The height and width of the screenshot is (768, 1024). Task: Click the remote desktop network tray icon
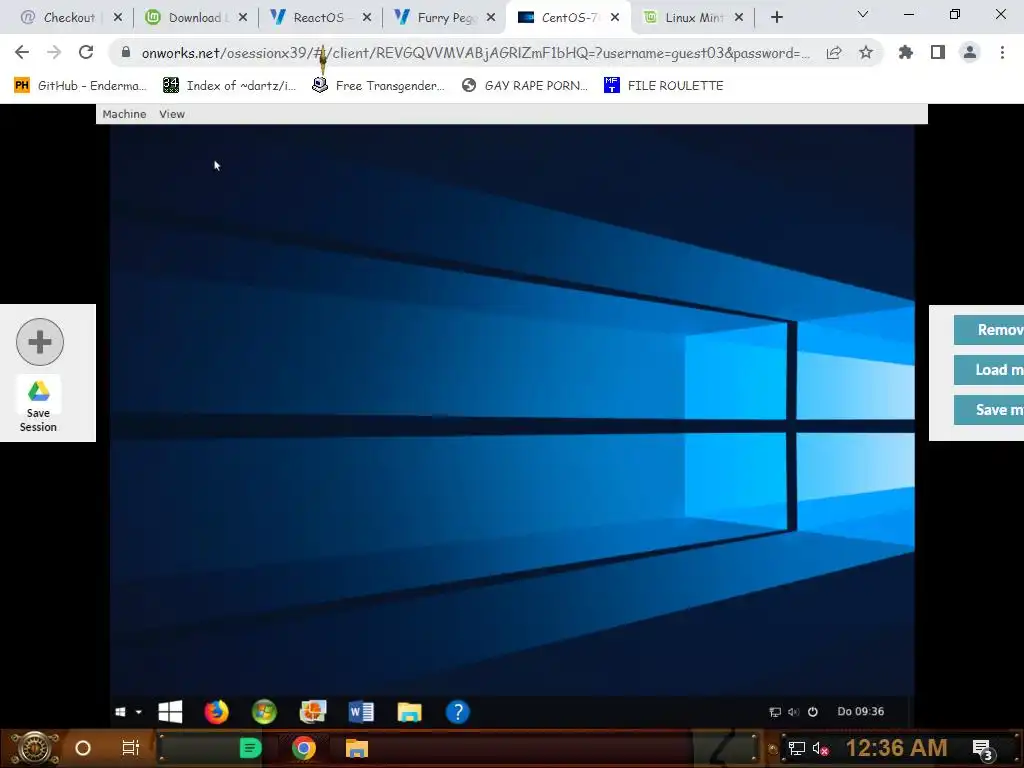click(775, 712)
